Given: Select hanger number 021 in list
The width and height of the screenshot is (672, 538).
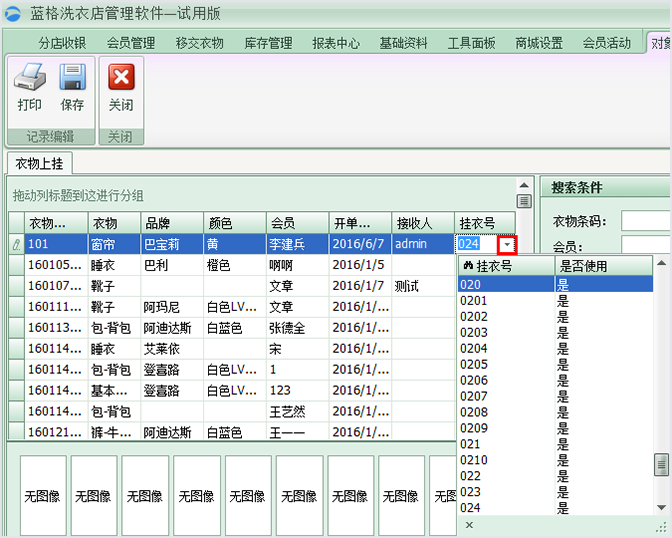Looking at the screenshot, I should pos(555,444).
